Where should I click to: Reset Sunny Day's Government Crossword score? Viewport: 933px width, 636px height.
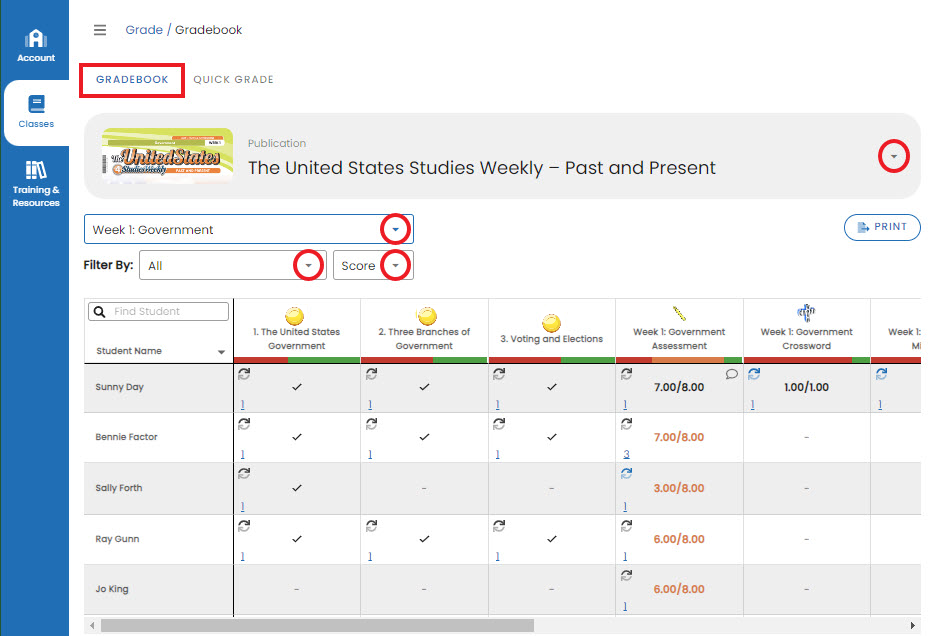754,374
